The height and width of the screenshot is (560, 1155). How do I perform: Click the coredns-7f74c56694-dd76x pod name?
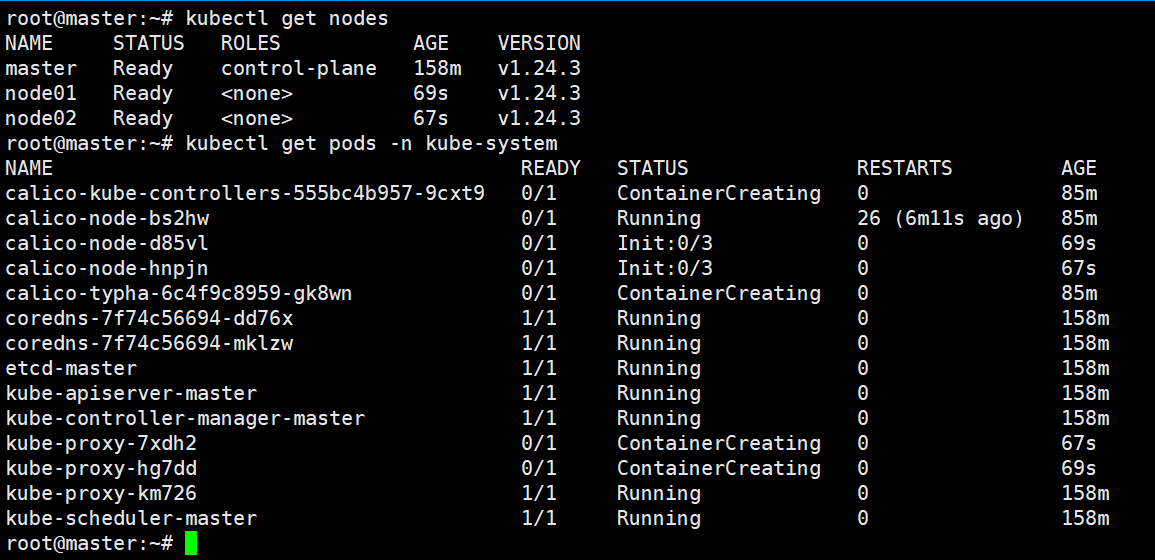click(x=149, y=318)
